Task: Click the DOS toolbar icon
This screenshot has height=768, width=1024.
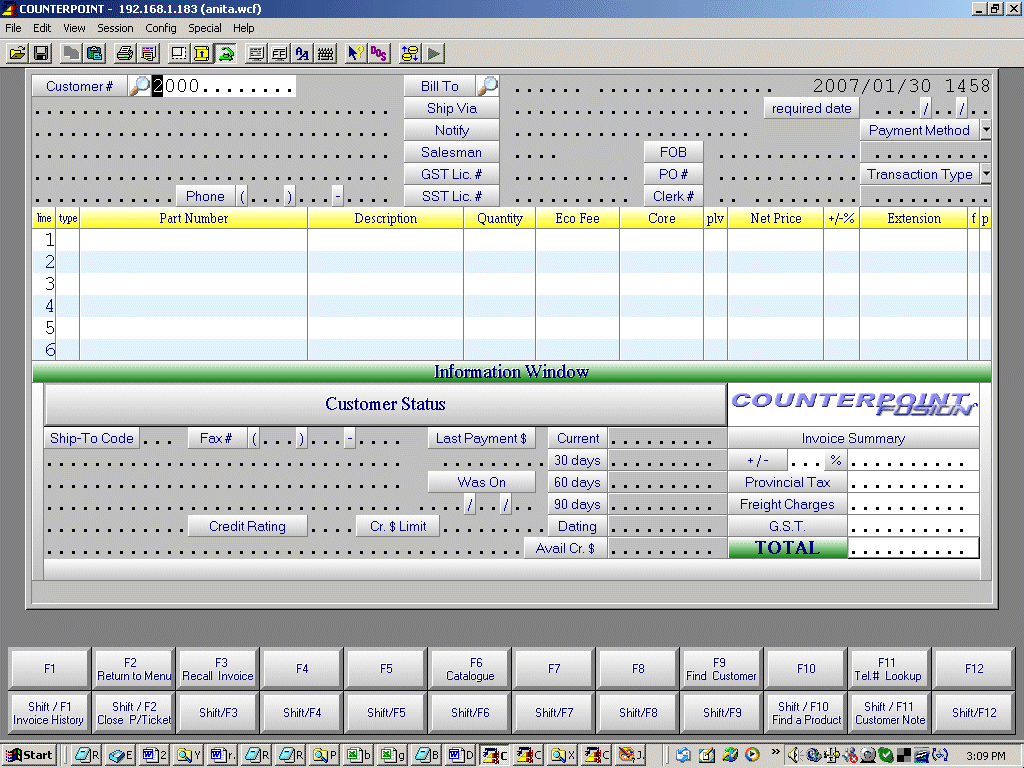Action: pos(379,53)
